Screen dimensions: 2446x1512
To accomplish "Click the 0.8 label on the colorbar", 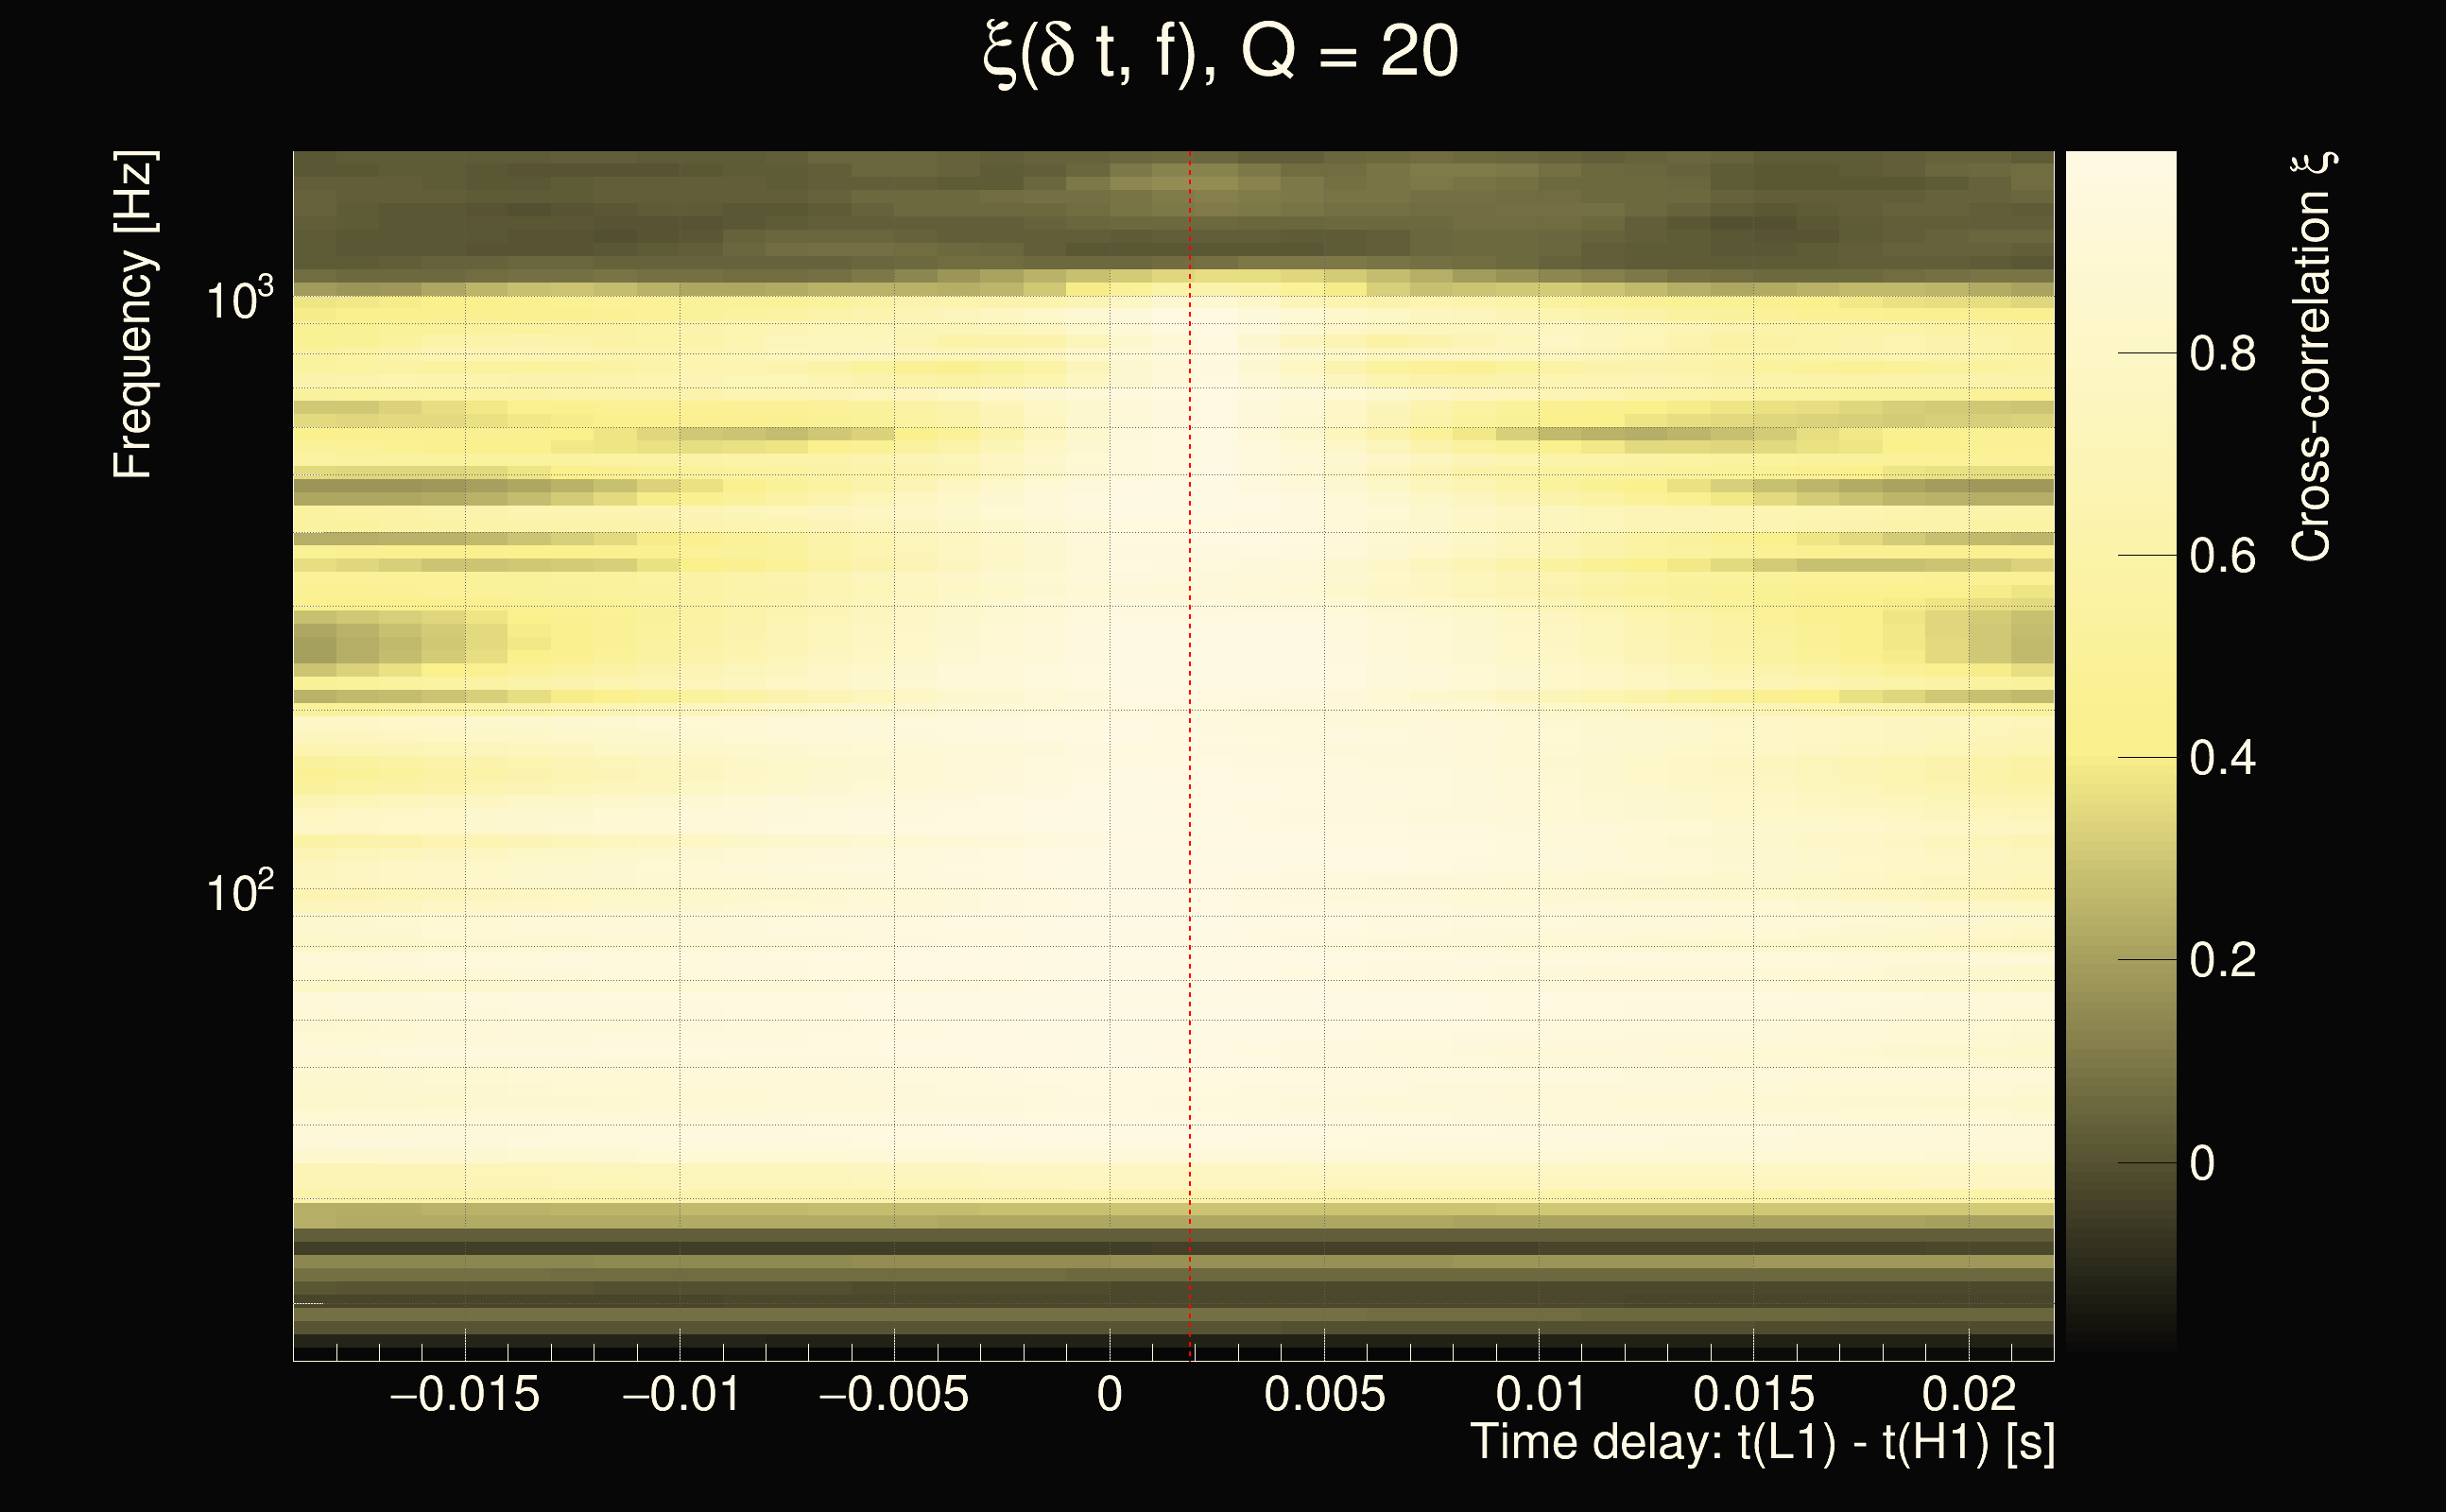I will 2222,354.
